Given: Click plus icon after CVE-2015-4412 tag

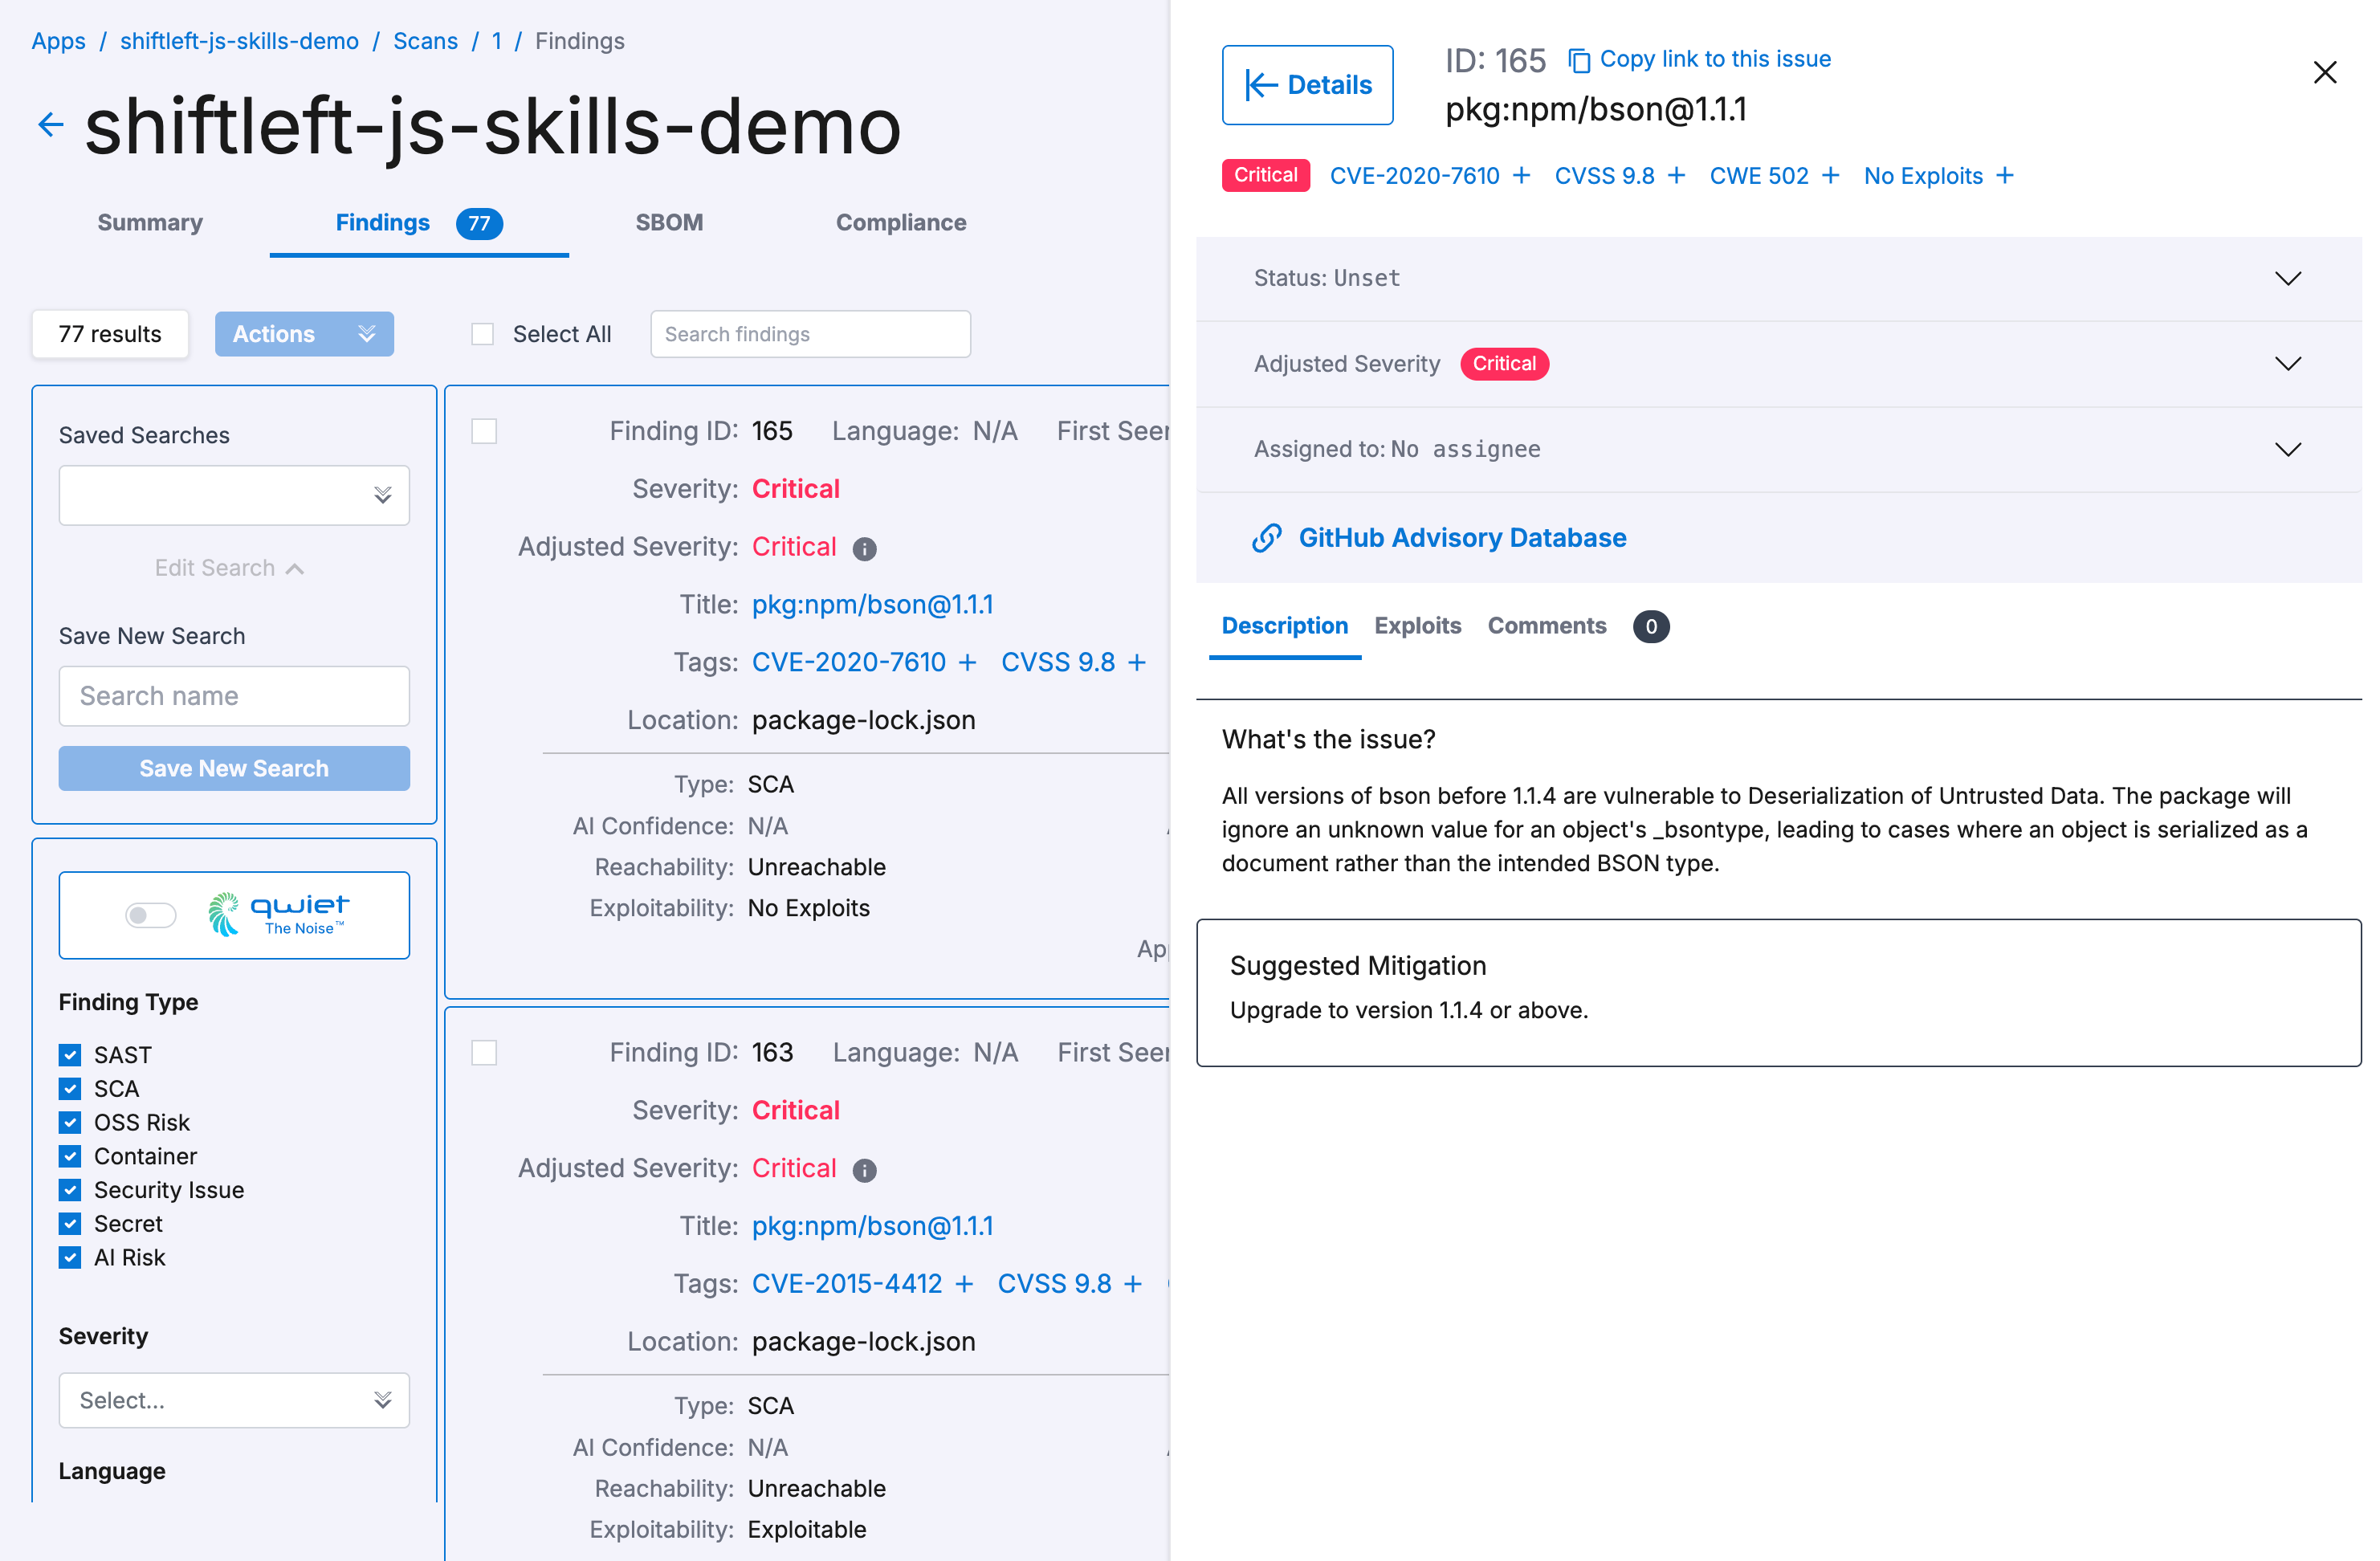Looking at the screenshot, I should point(964,1284).
